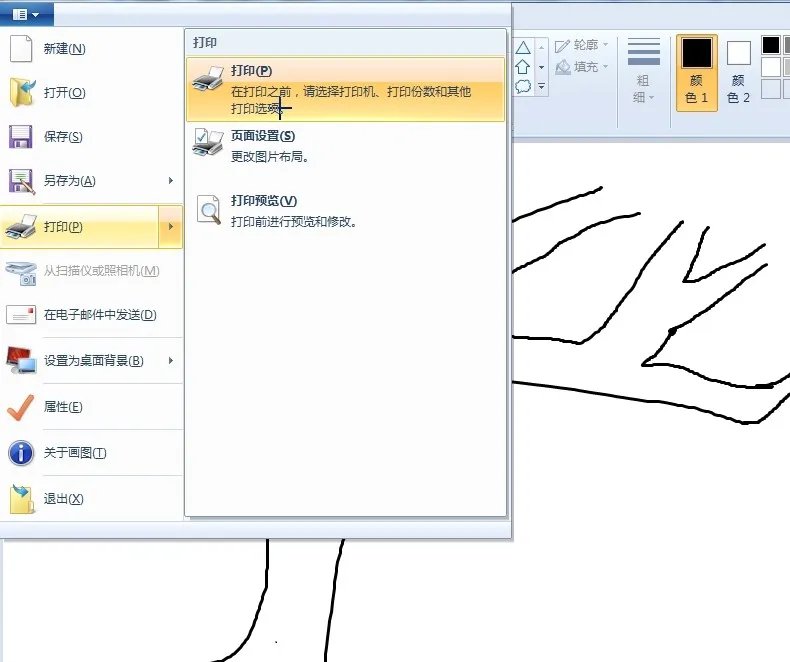Select 属性(E) menu entry
Viewport: 790px width, 662px height.
(x=63, y=407)
